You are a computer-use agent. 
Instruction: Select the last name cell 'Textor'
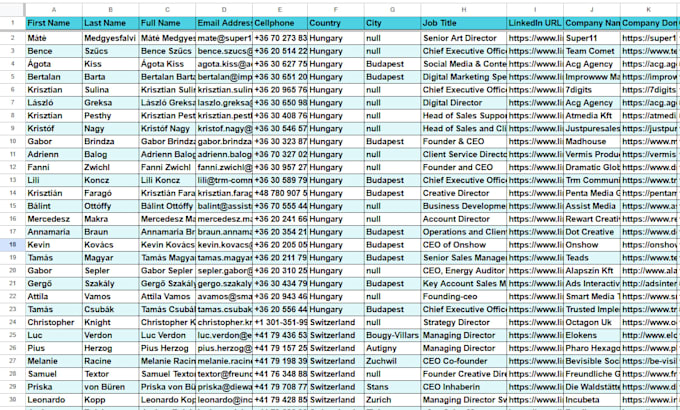pos(111,374)
